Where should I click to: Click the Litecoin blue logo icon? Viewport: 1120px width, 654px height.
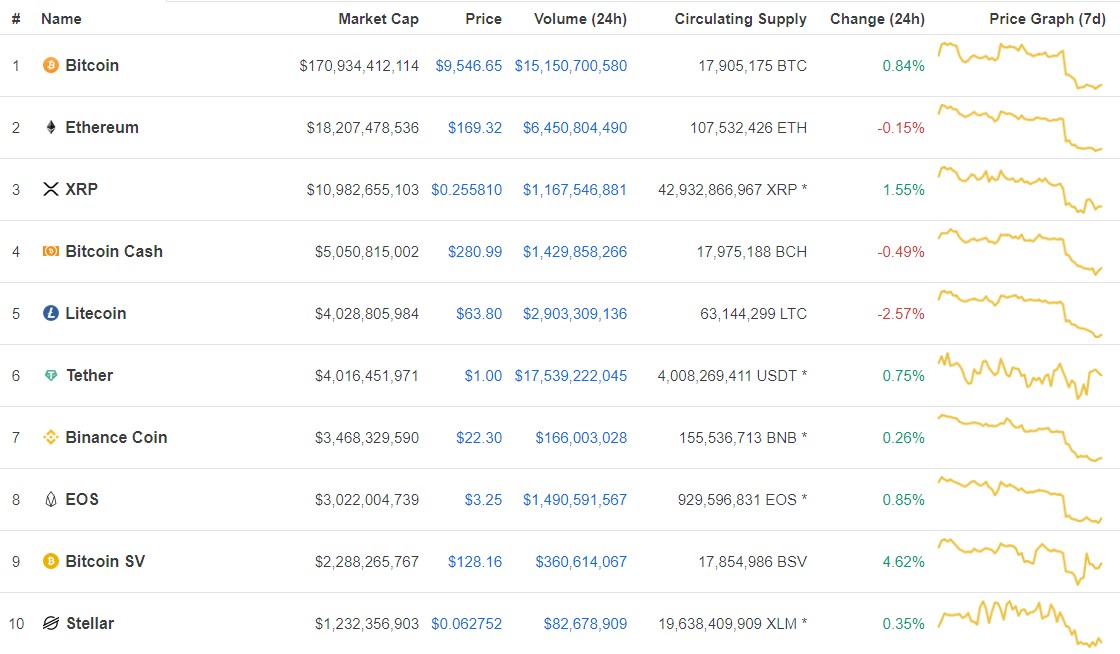point(50,313)
